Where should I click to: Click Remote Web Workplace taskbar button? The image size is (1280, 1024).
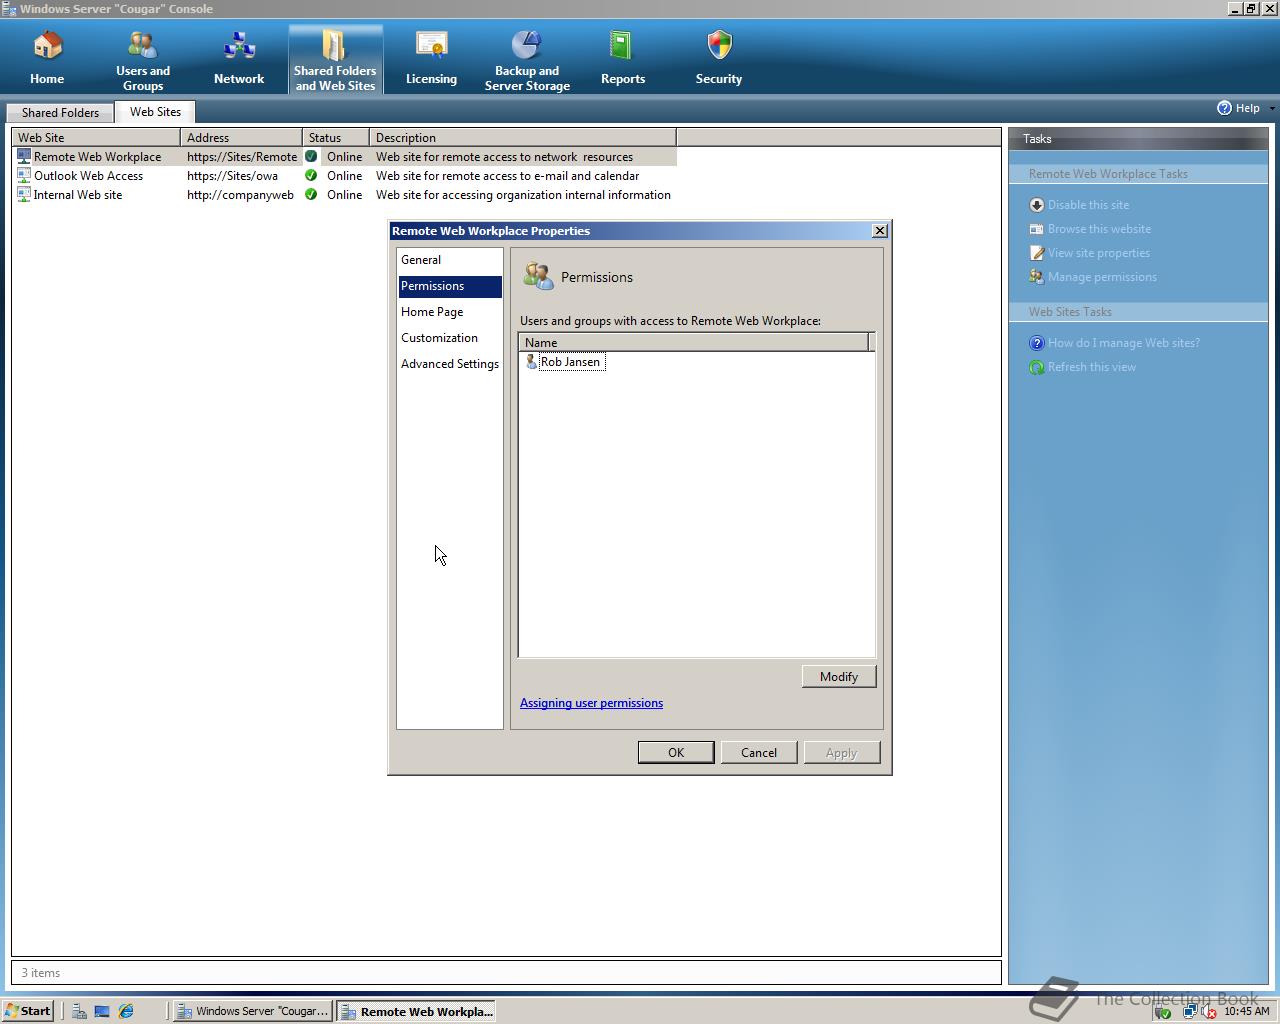(x=417, y=1011)
